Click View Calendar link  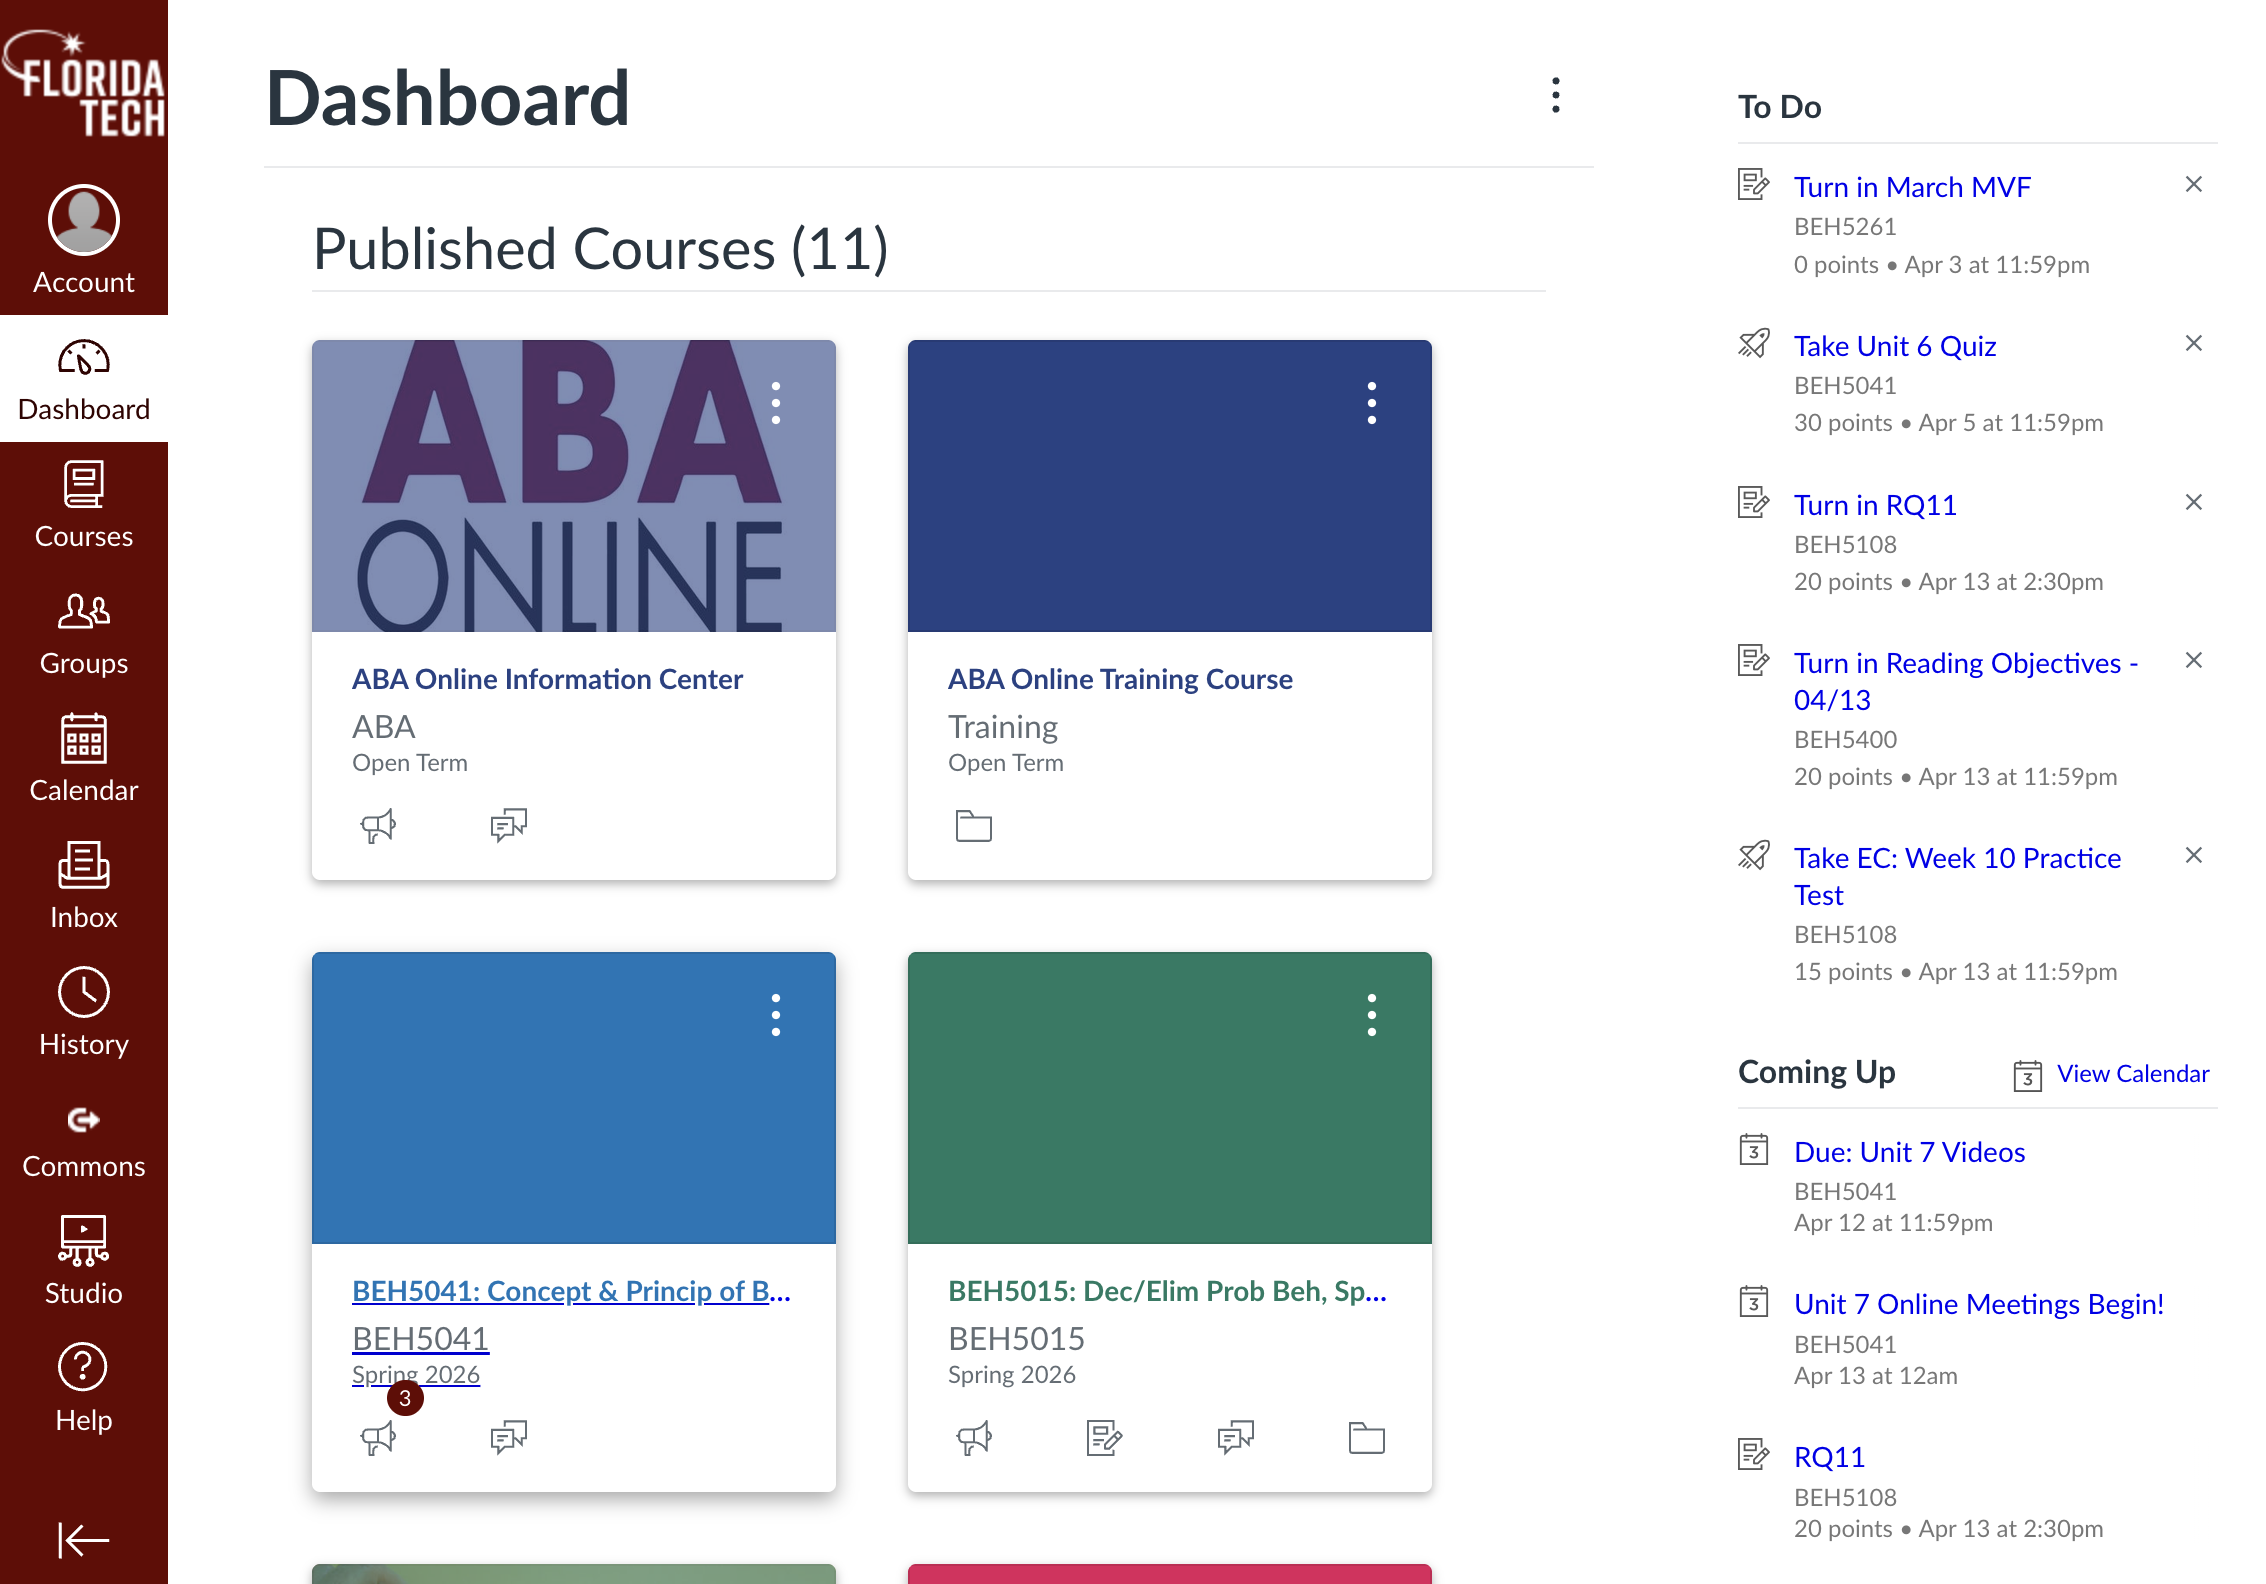[x=2133, y=1074]
